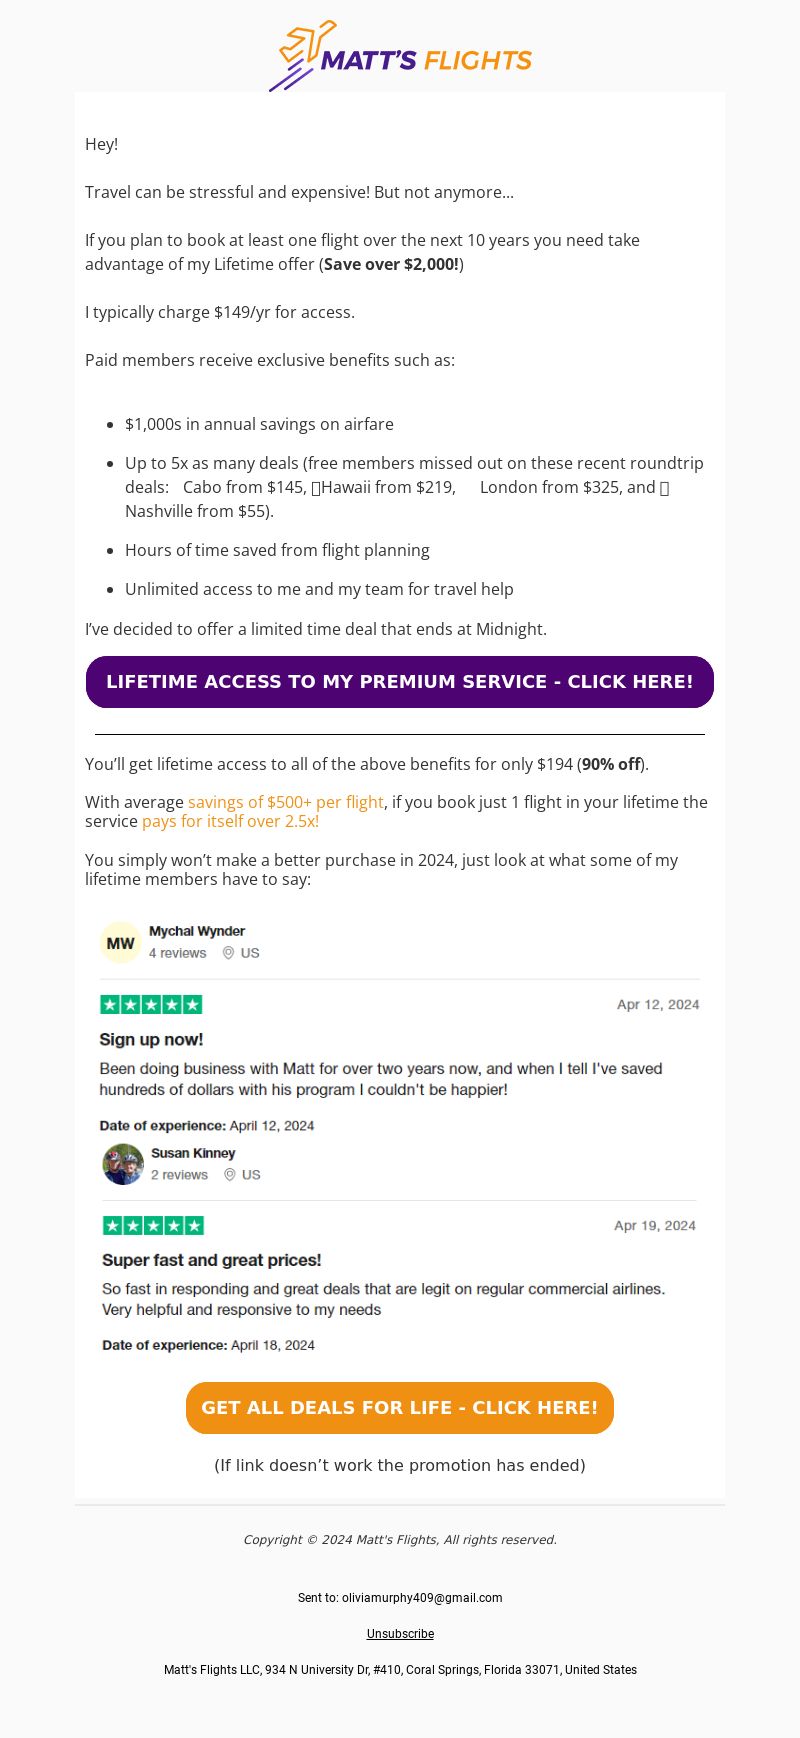Screen dimensions: 800x1738
Task: Click reviewer name Susan Kinney
Action: [x=193, y=1153]
